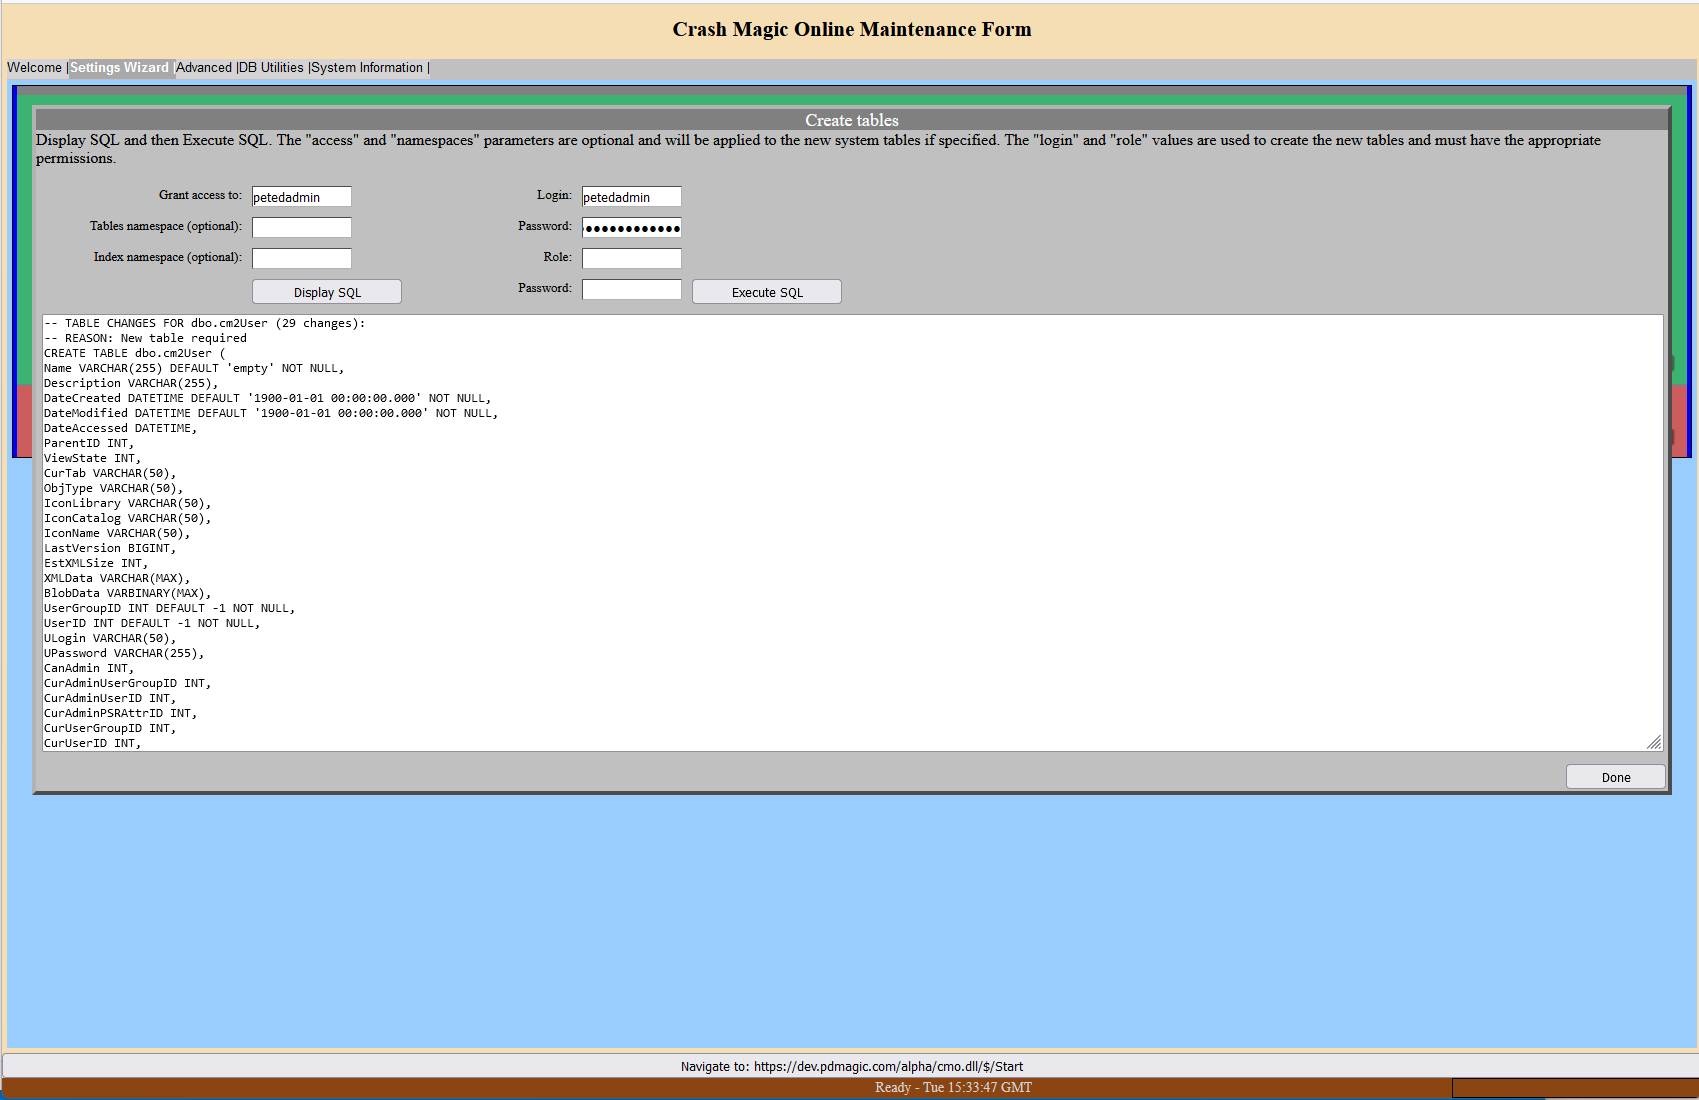Open the DB Utilities tab
1699x1100 pixels.
coord(271,68)
